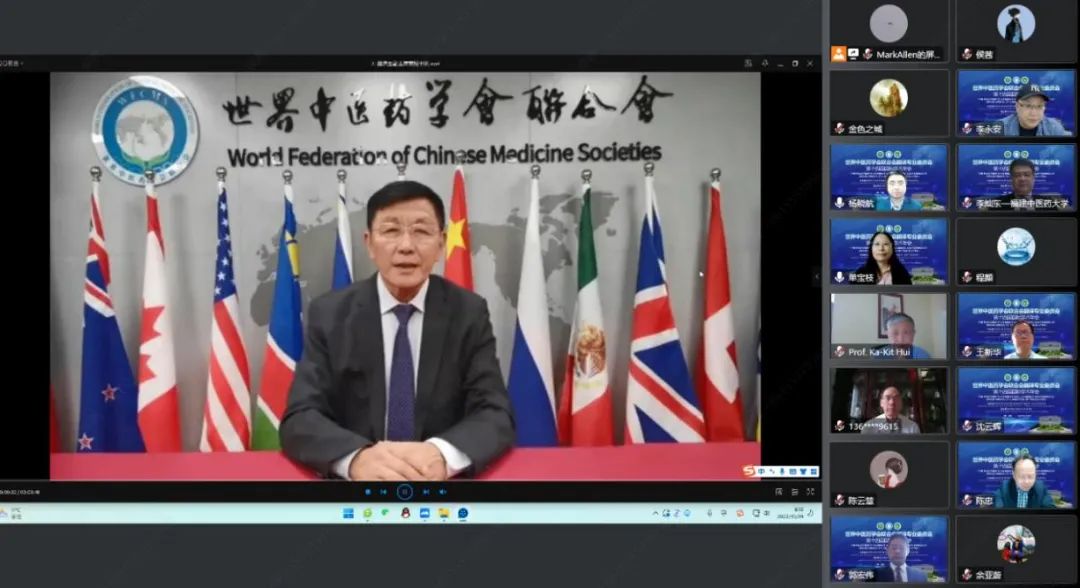Open the blue meeting app icon on the taskbar

click(x=425, y=513)
